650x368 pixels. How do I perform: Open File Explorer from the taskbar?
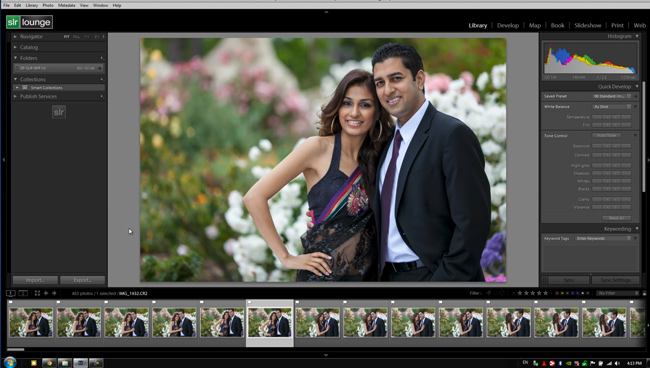click(x=65, y=363)
